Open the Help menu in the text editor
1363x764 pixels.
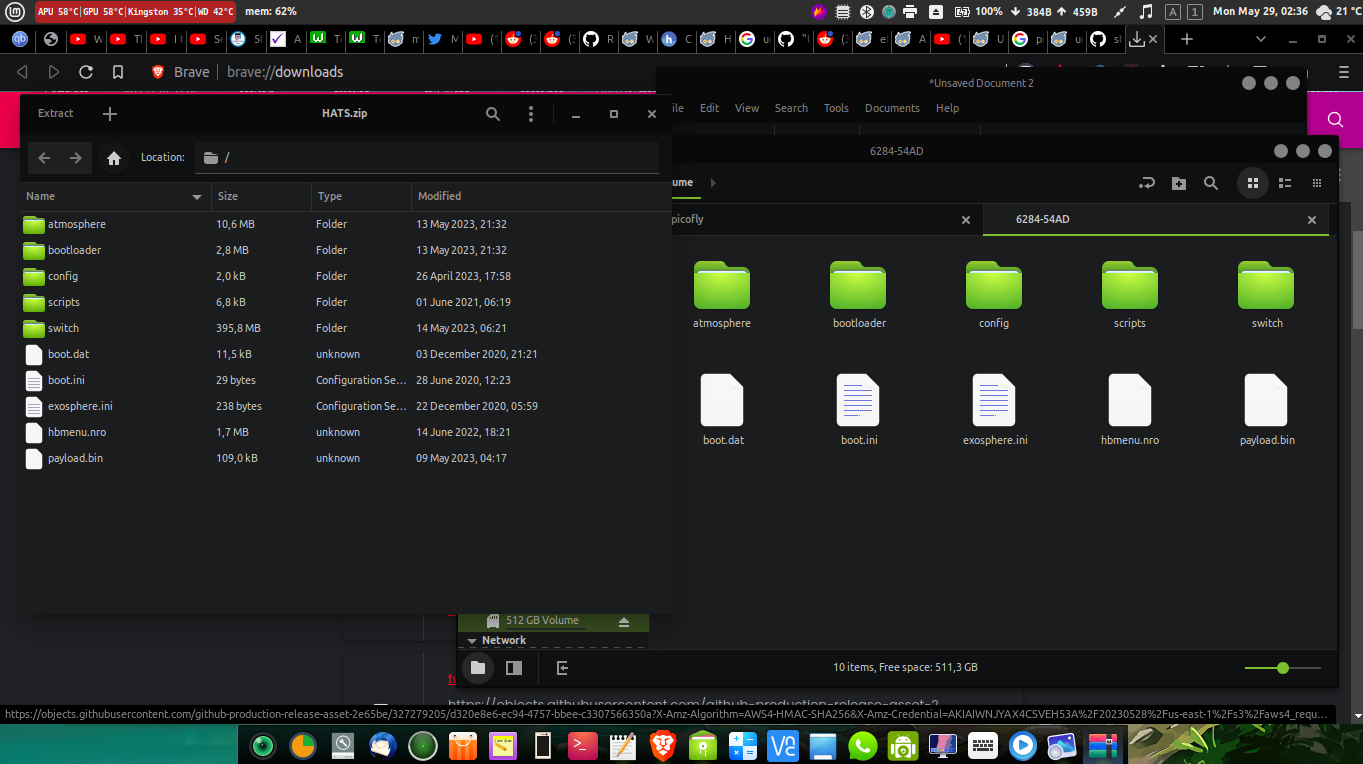click(x=947, y=108)
